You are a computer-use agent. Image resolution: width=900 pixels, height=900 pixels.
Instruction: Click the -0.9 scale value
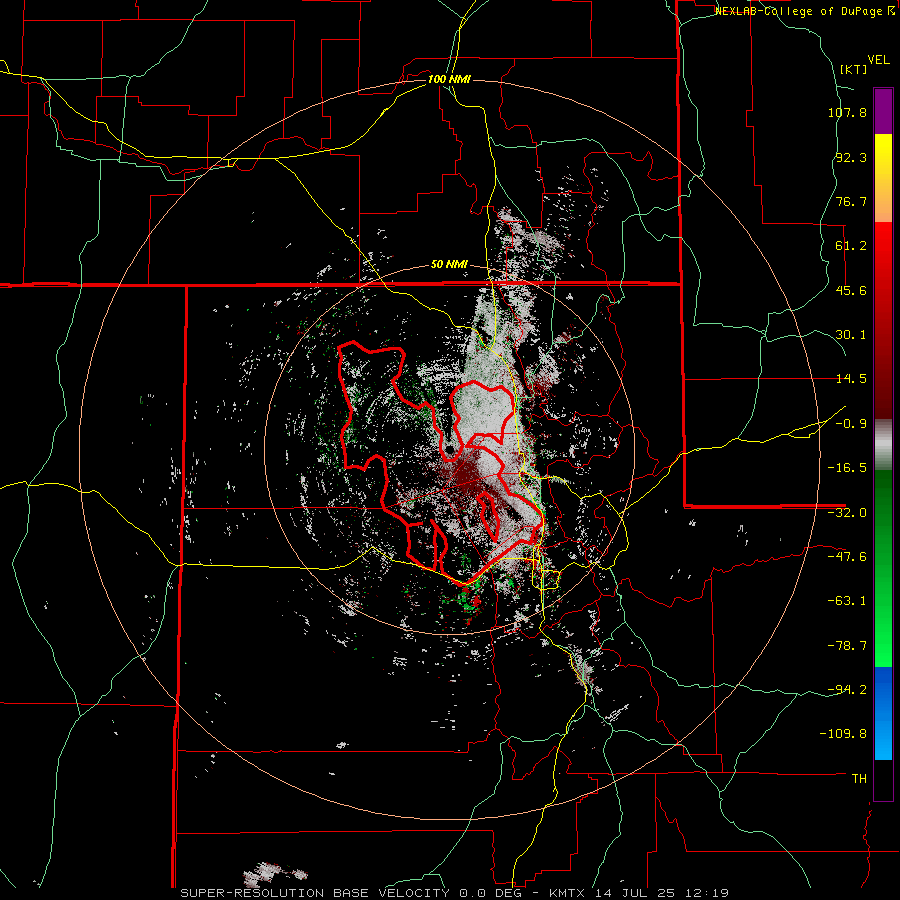(851, 424)
